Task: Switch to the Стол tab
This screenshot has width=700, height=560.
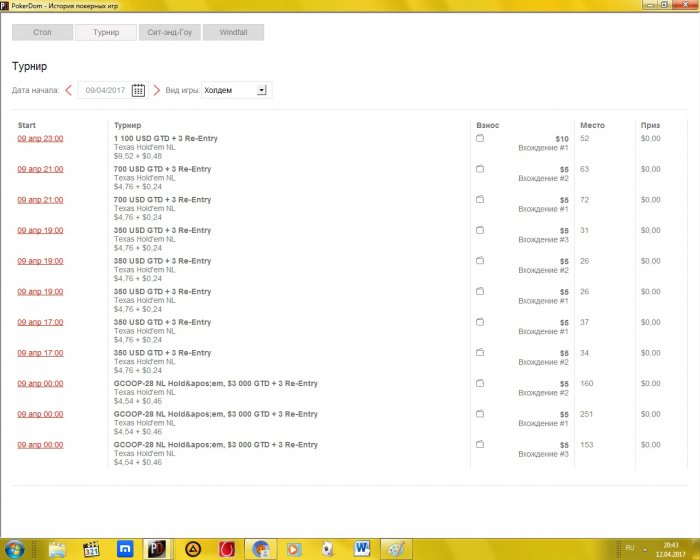Action: point(42,32)
